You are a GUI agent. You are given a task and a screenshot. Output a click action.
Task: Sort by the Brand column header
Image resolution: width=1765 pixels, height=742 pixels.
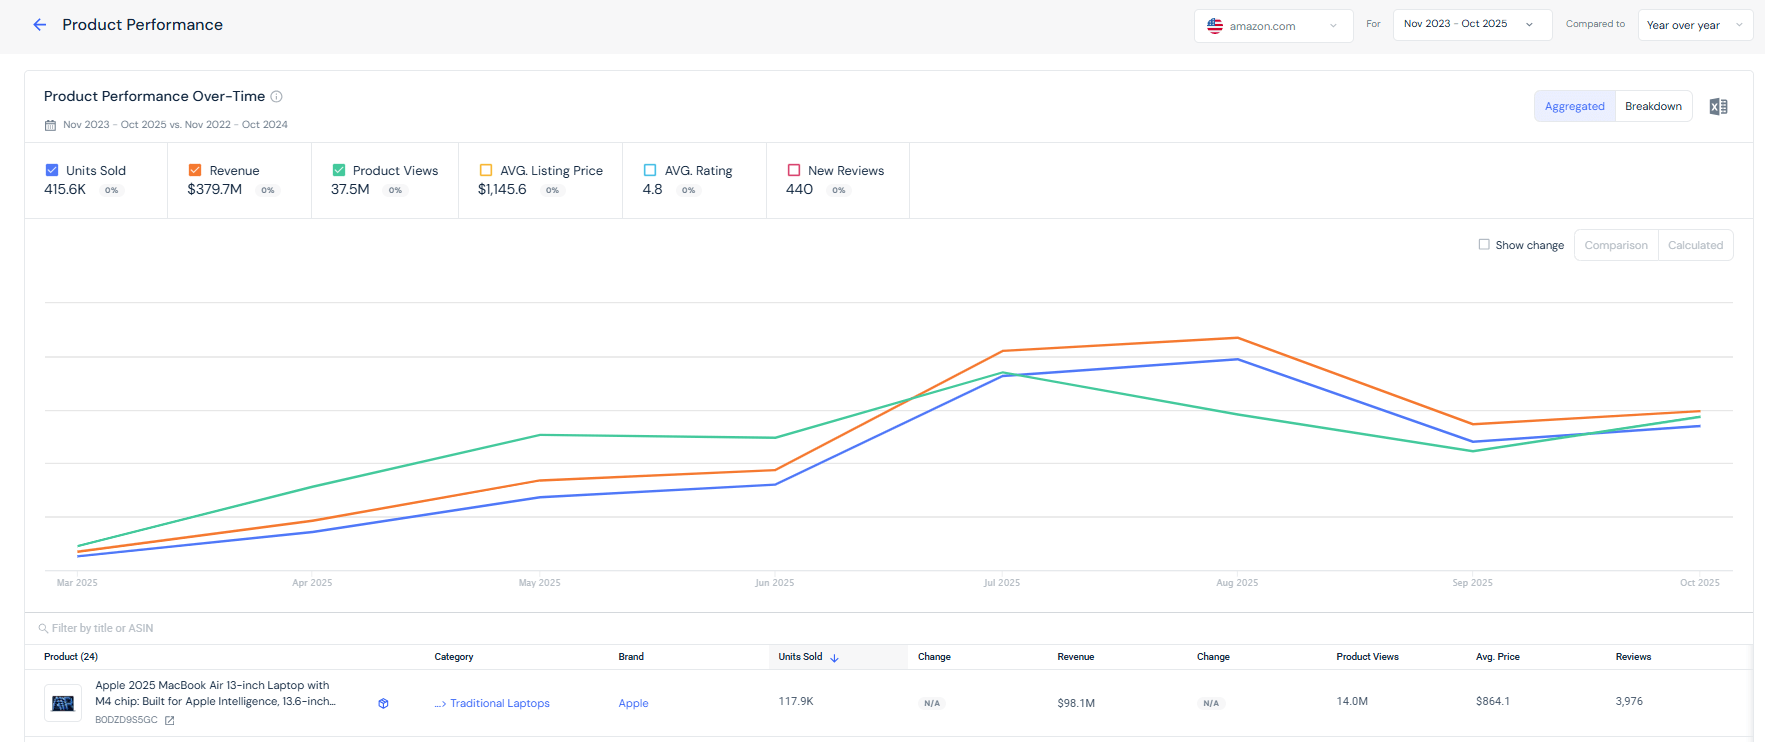click(x=631, y=657)
